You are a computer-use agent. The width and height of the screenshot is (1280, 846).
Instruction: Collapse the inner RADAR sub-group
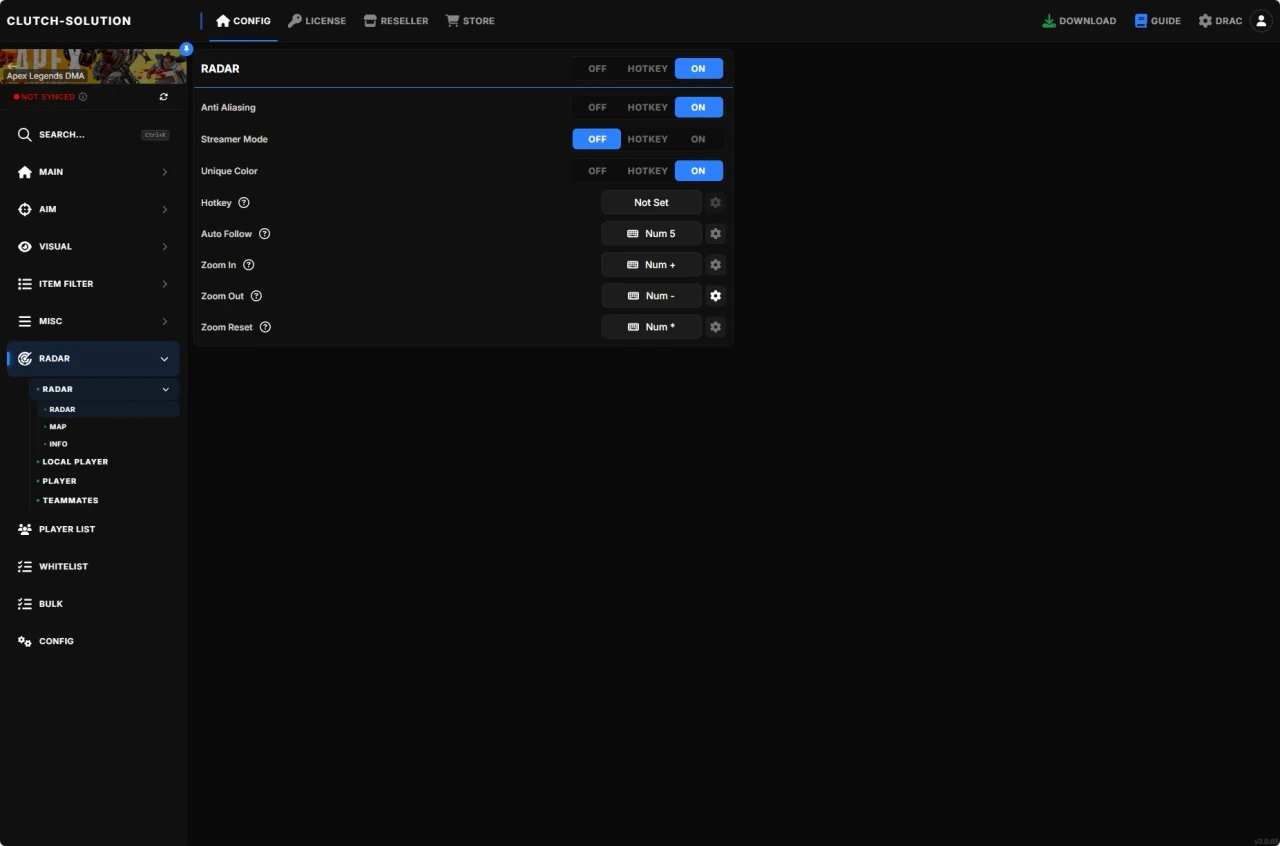pos(165,389)
